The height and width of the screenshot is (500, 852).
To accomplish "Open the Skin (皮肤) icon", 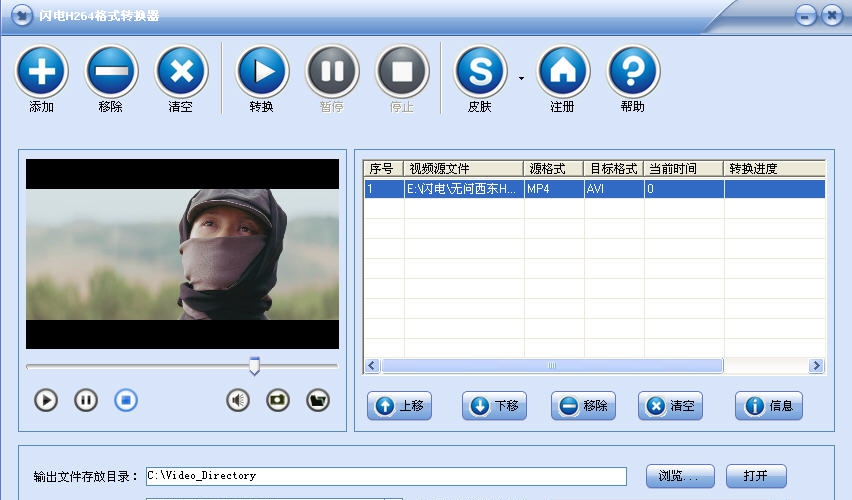I will click(480, 72).
